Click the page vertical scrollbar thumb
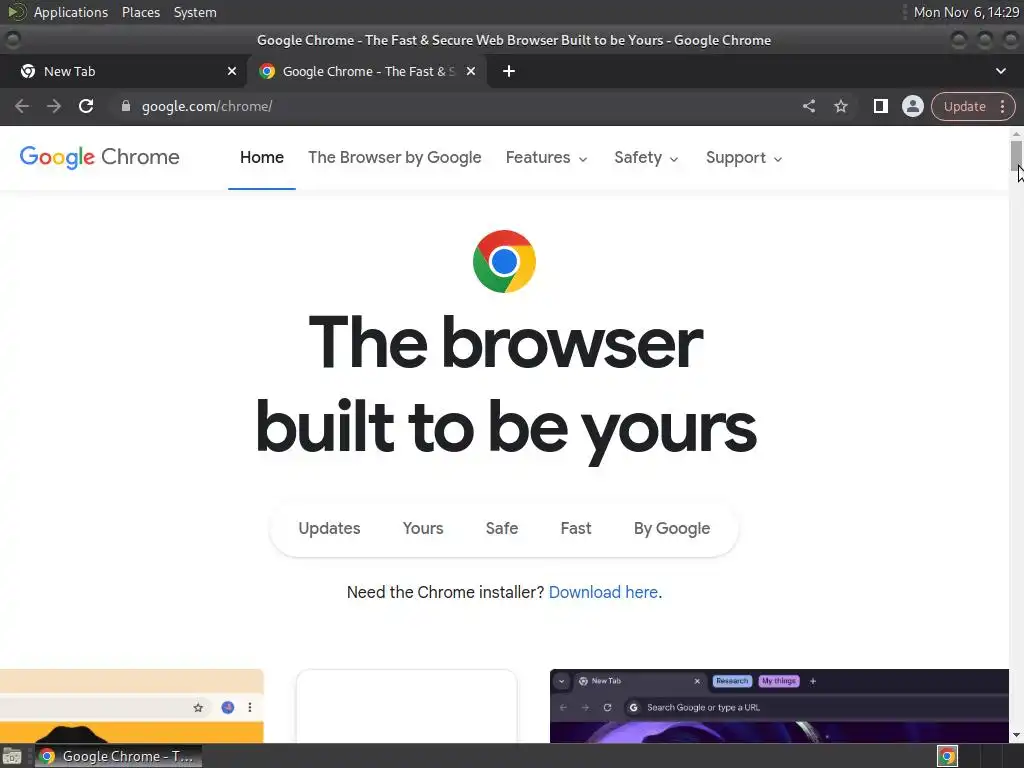1024x768 pixels. tap(1016, 155)
